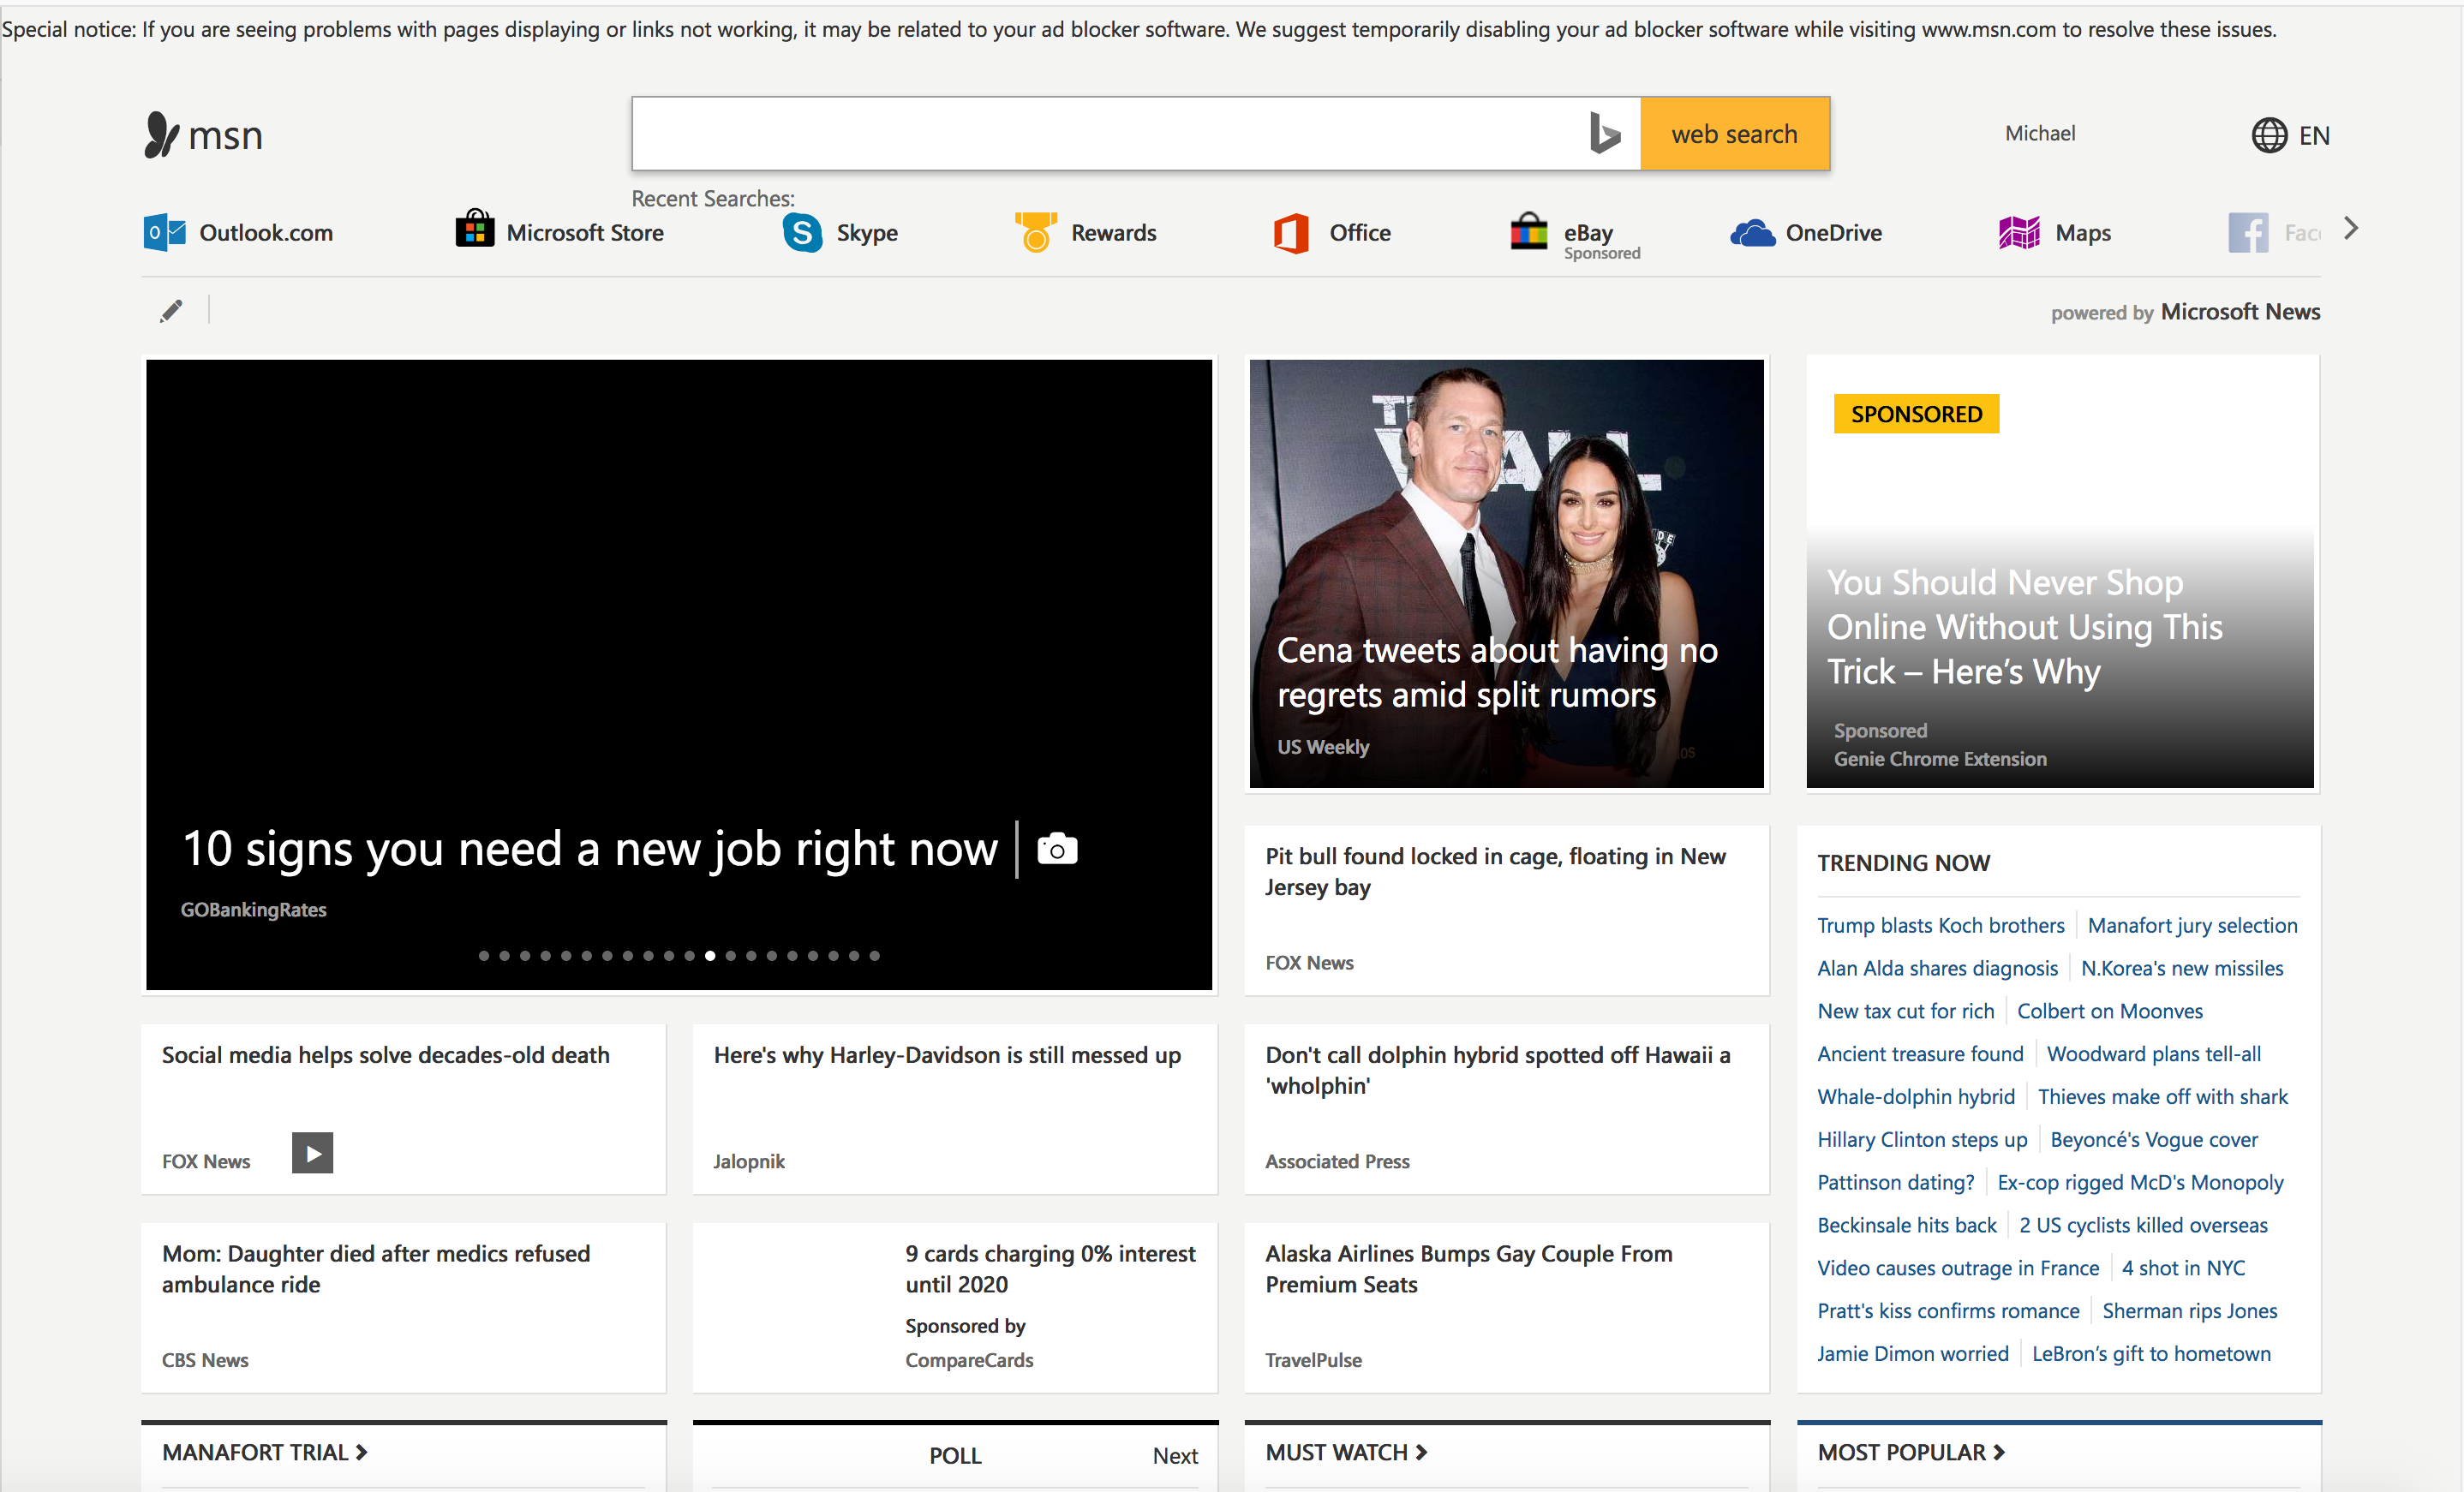The width and height of the screenshot is (2464, 1492).
Task: Open the Rewards medal icon
Action: 1036,232
